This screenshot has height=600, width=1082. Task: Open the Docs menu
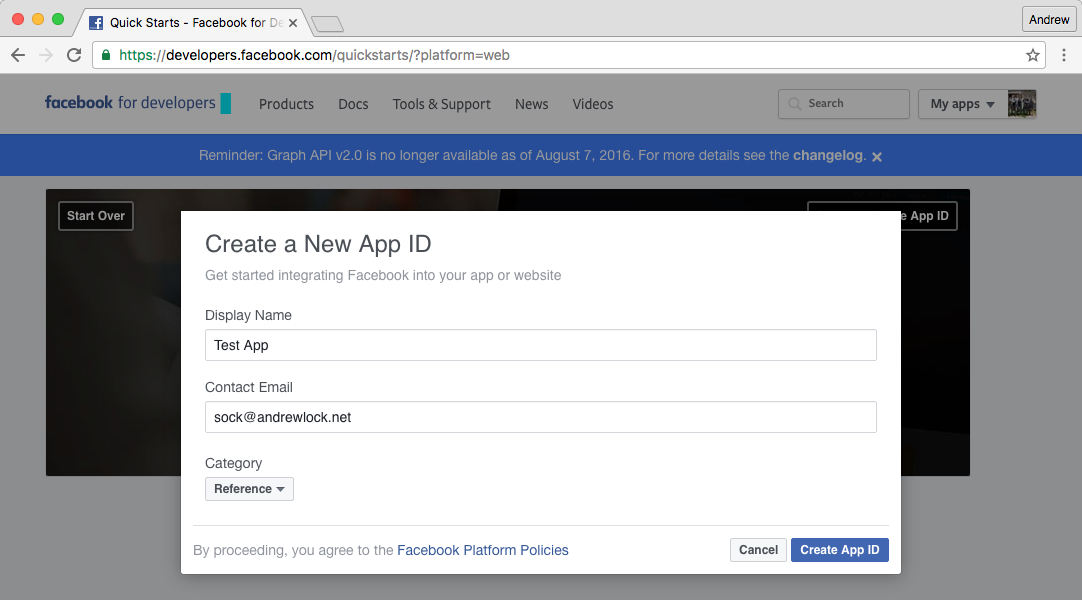click(x=353, y=104)
